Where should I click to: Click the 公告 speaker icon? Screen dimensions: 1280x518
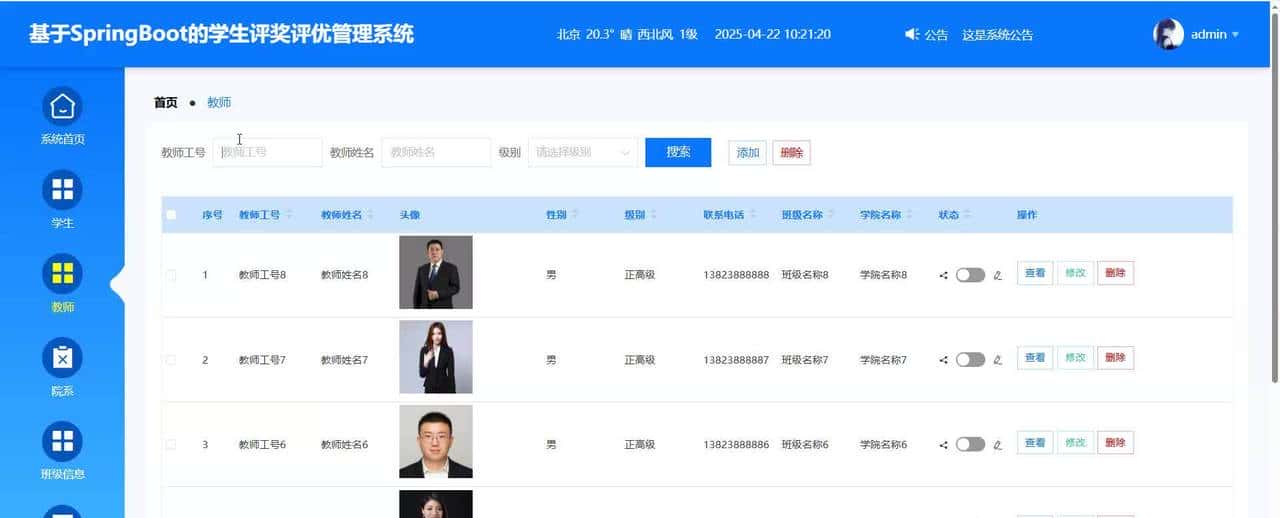pyautogui.click(x=911, y=34)
